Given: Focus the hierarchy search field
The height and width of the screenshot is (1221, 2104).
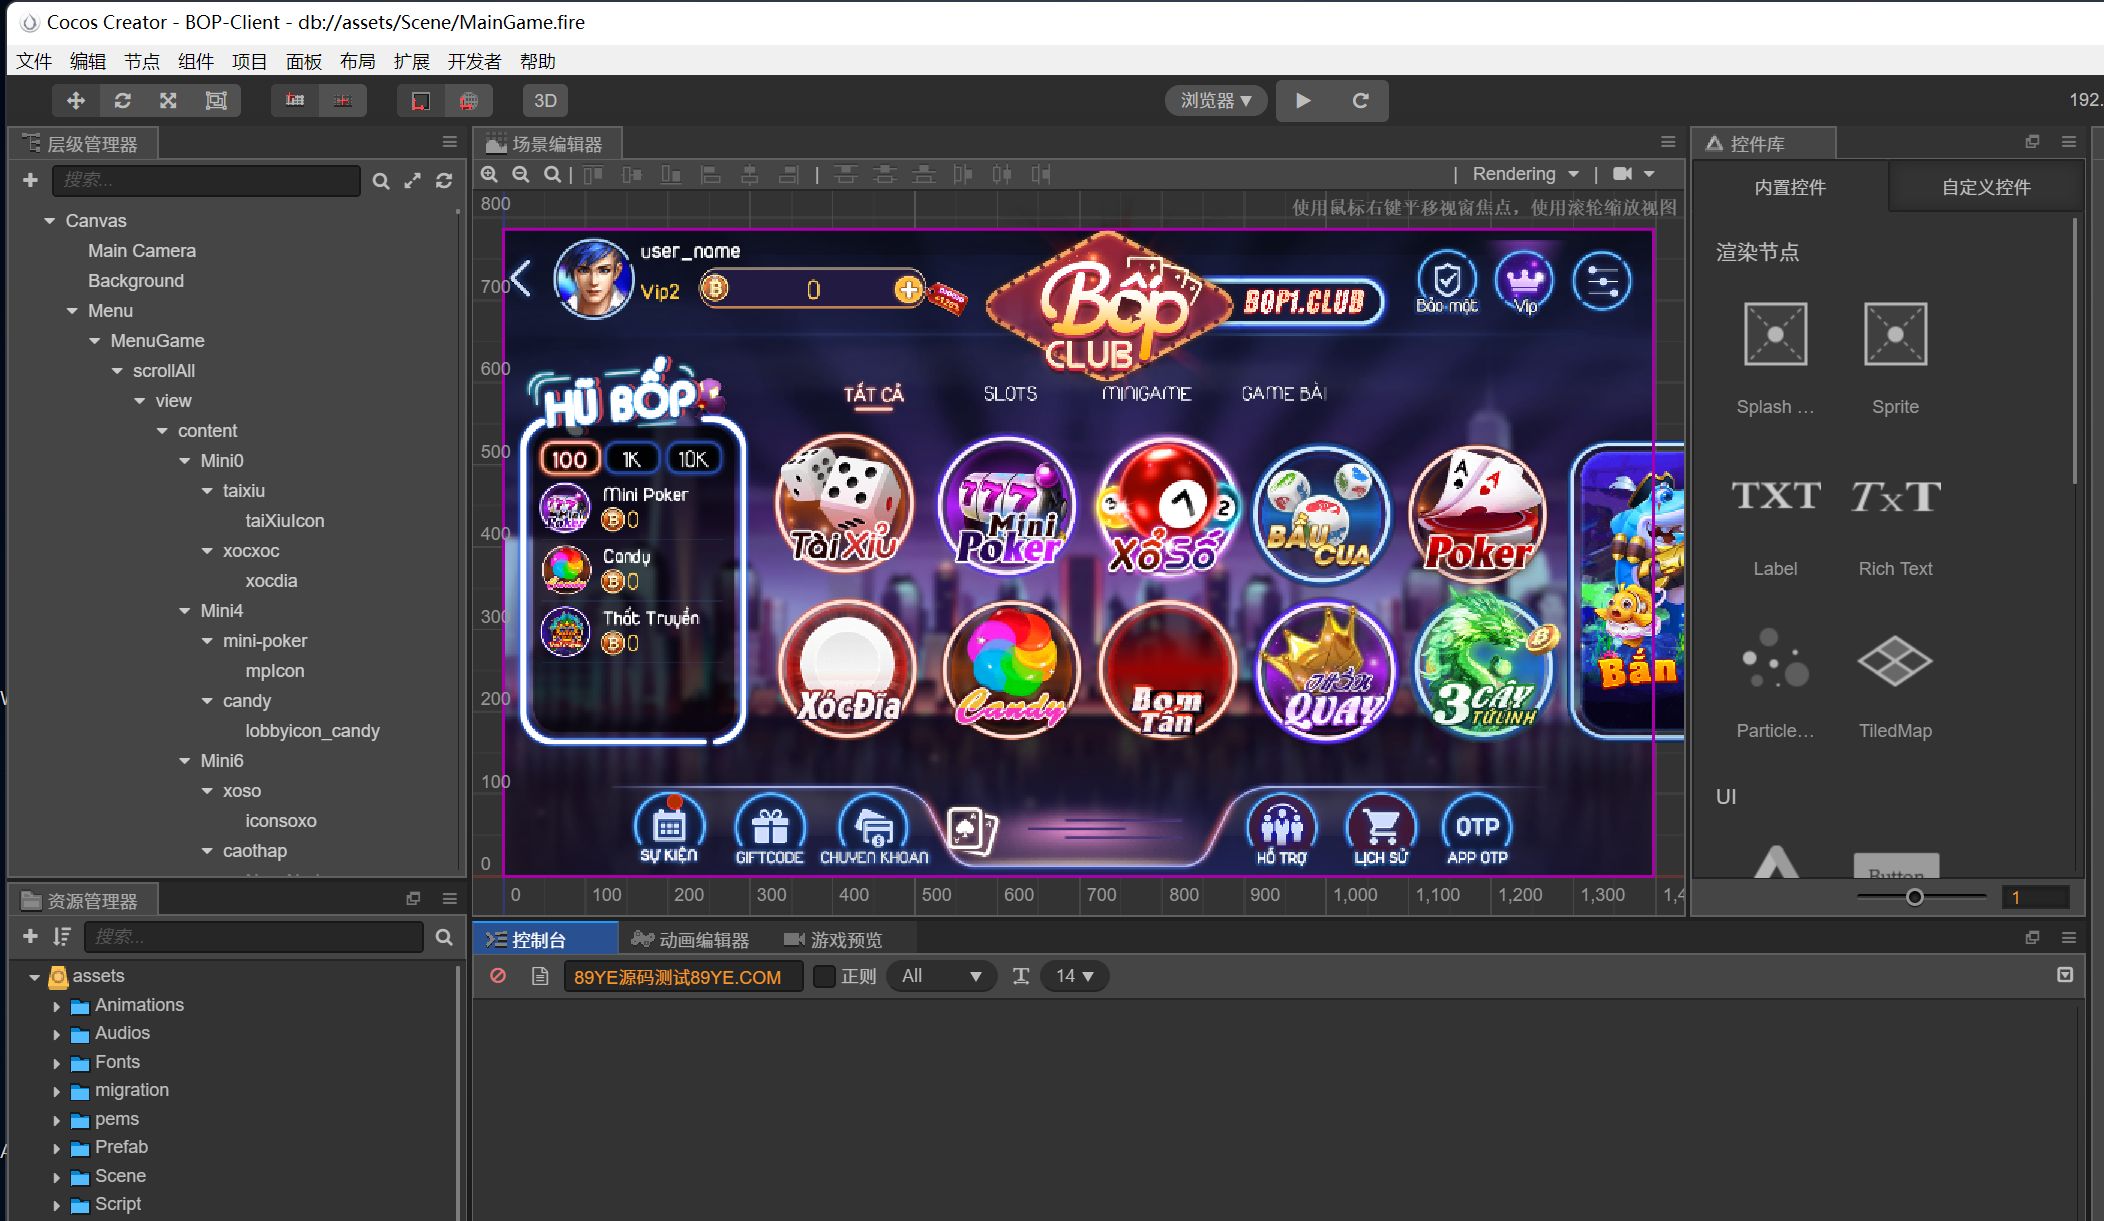Looking at the screenshot, I should 206,180.
